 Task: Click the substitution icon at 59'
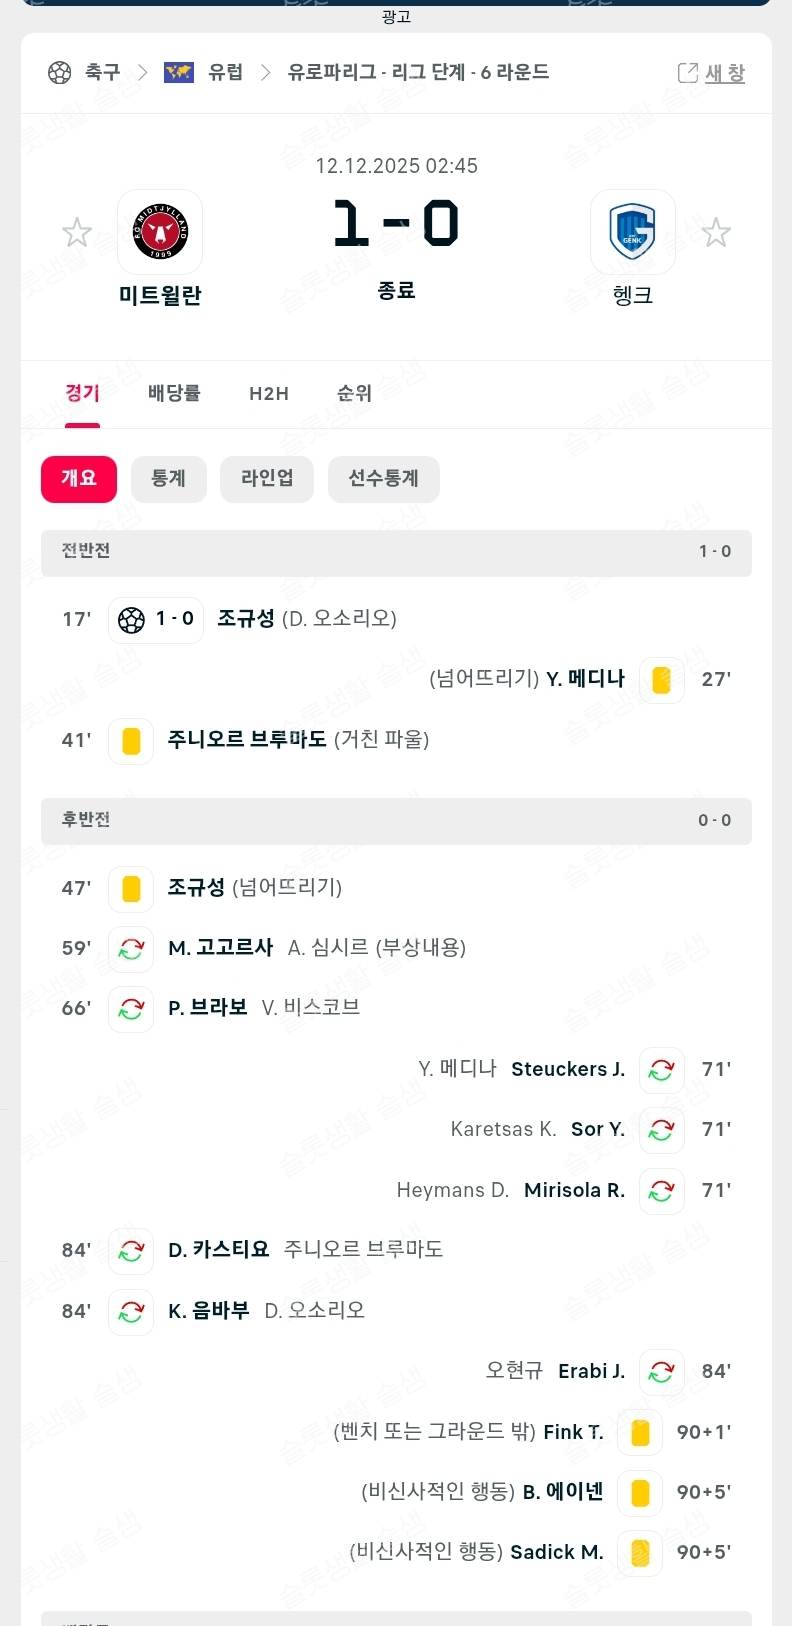[x=131, y=949]
